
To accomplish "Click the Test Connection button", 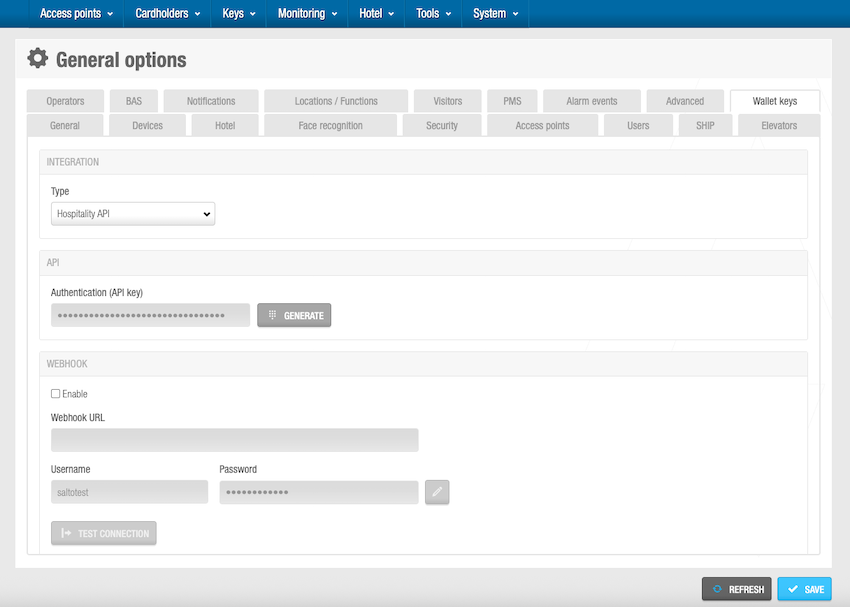I will [x=104, y=533].
